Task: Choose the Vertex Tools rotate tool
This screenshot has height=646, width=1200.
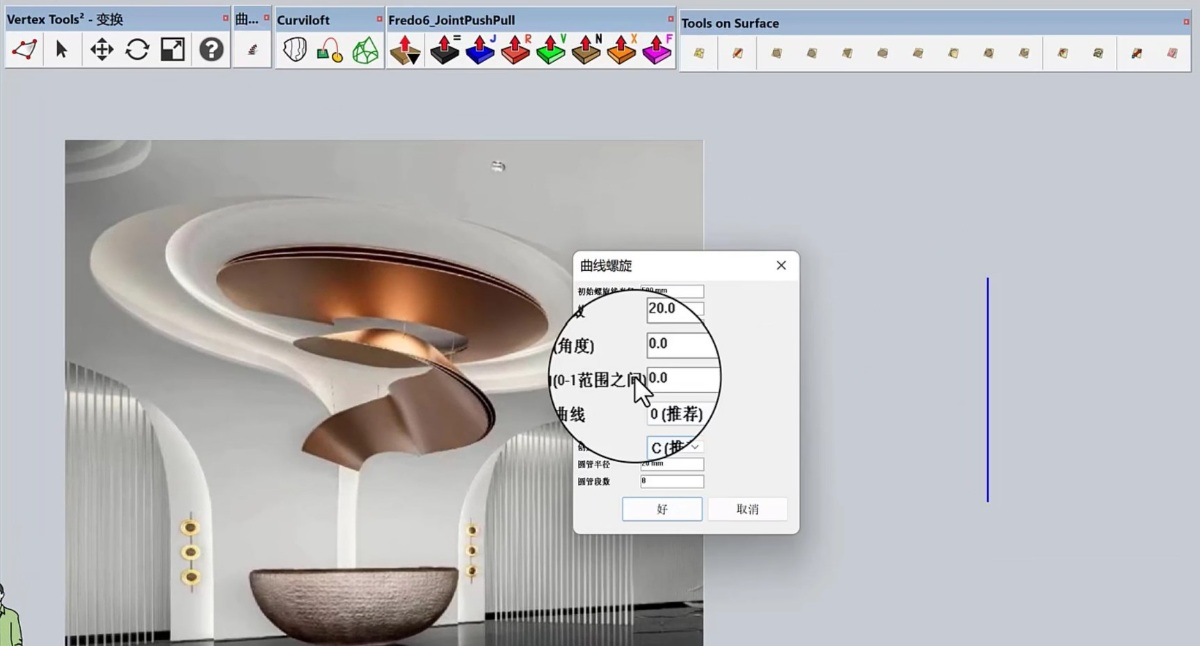Action: click(137, 49)
